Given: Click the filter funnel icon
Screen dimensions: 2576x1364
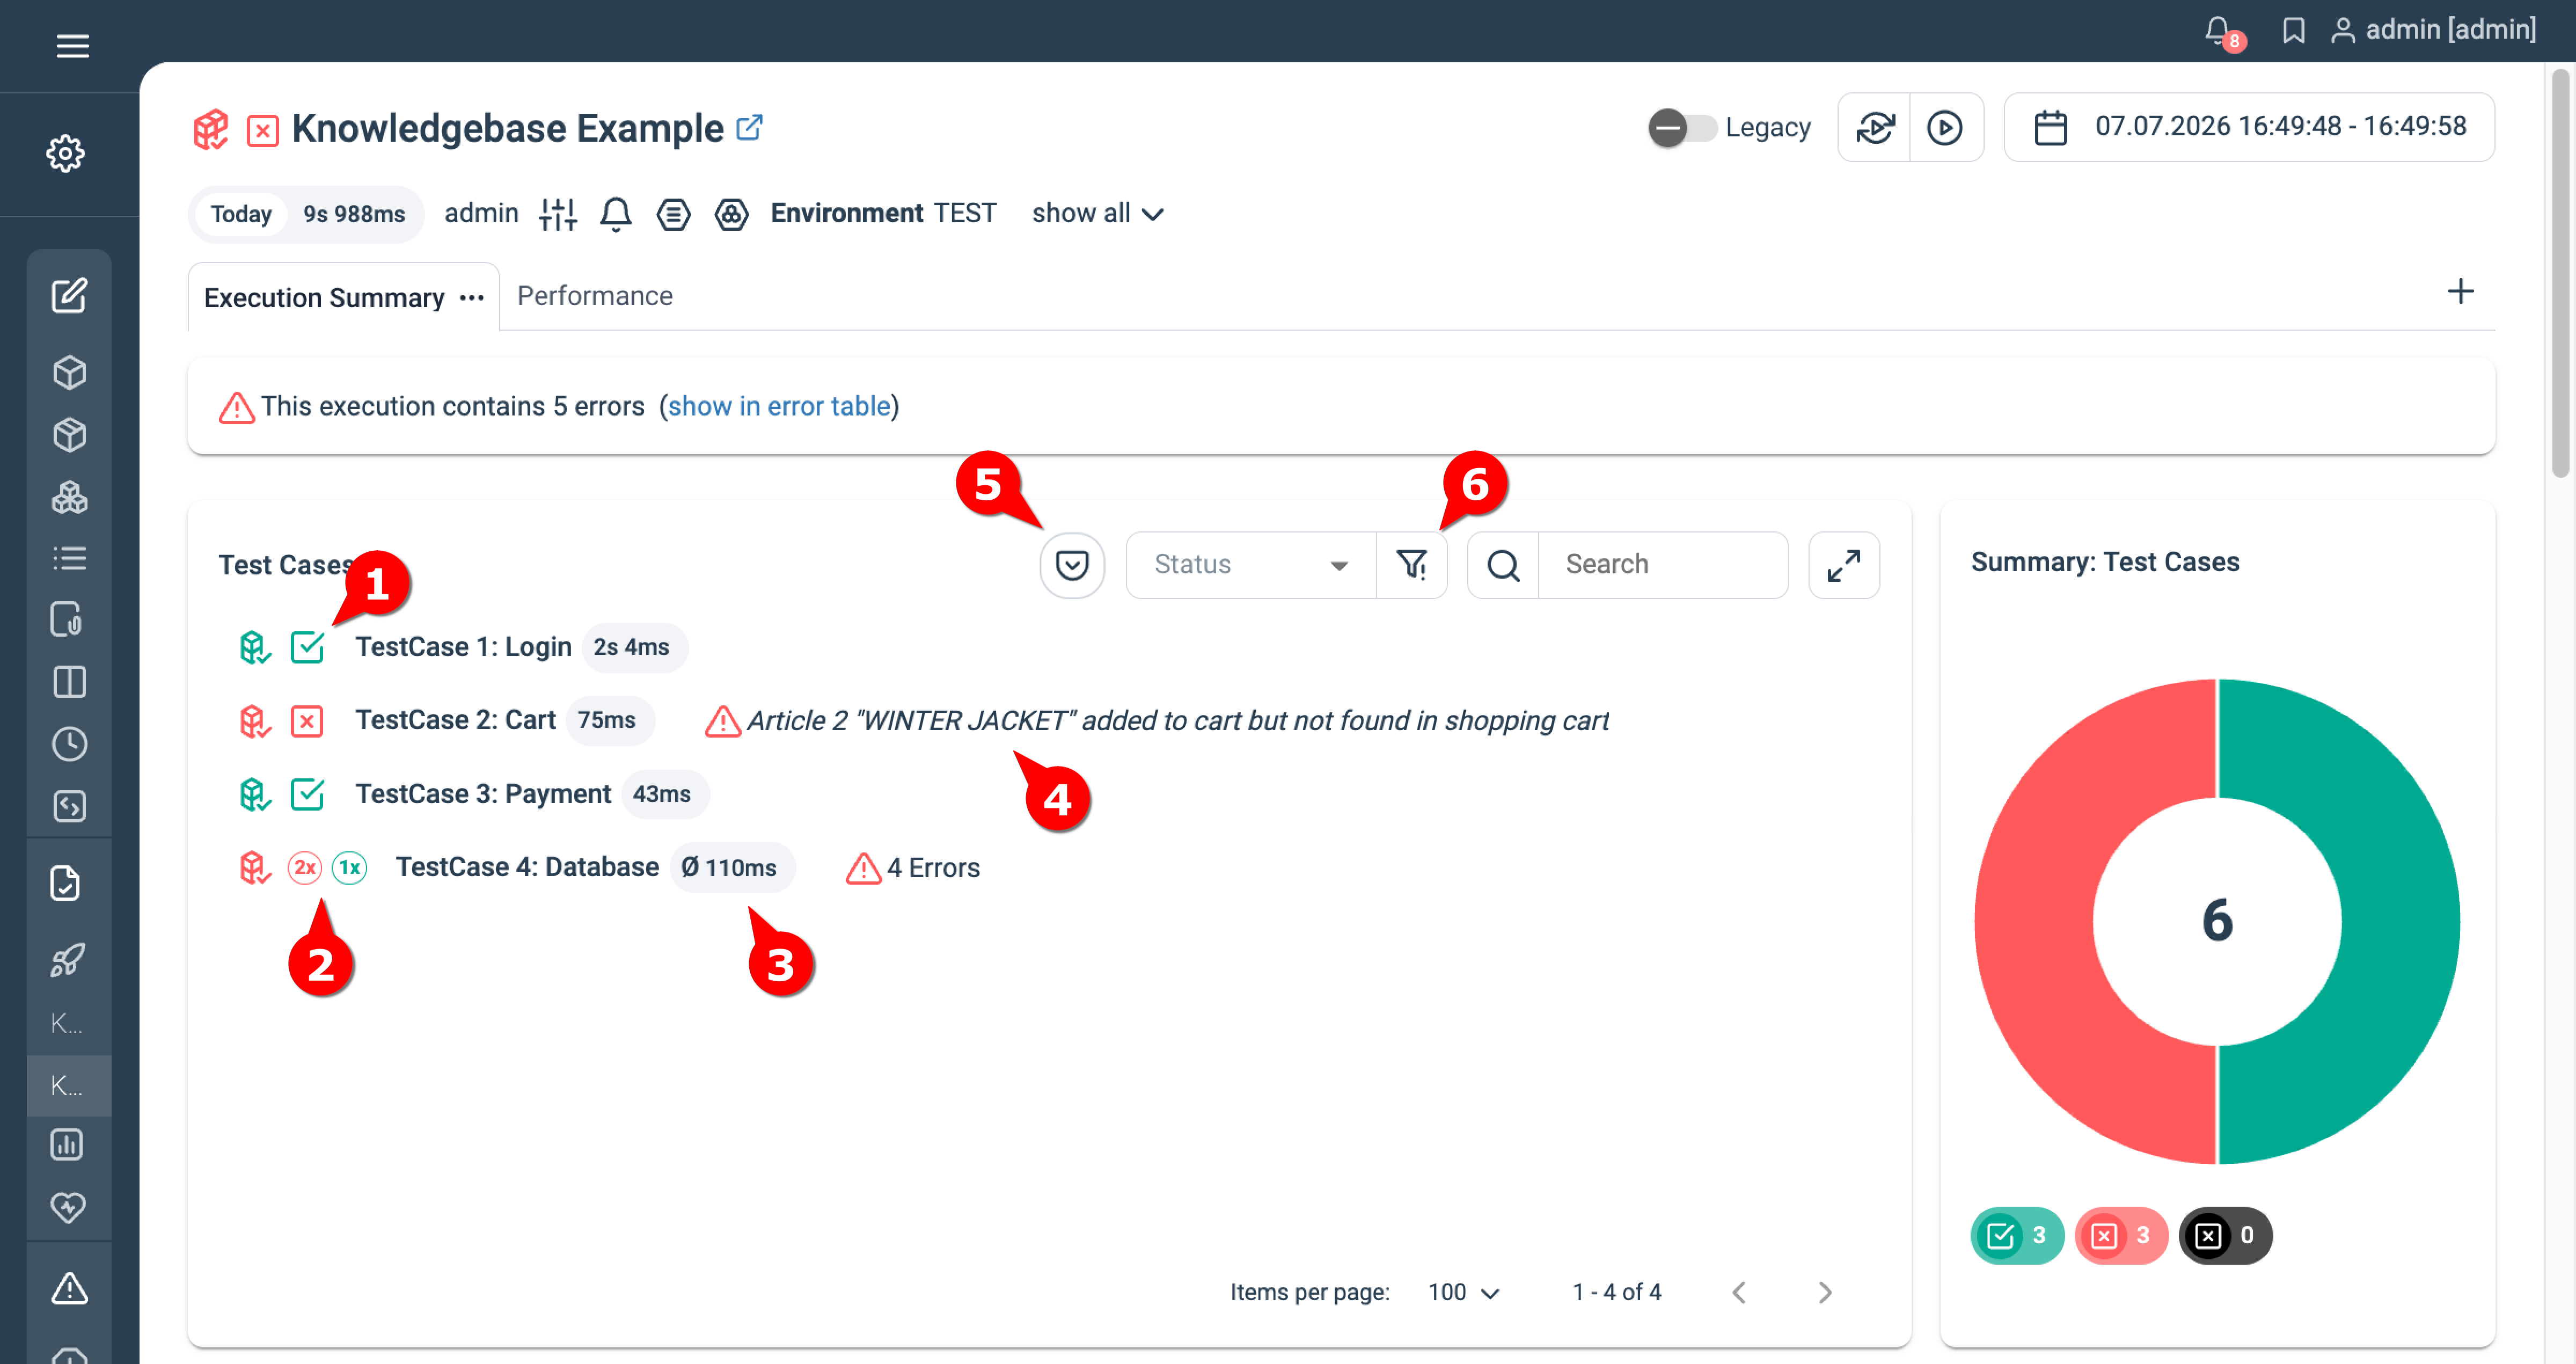Looking at the screenshot, I should pos(1412,565).
